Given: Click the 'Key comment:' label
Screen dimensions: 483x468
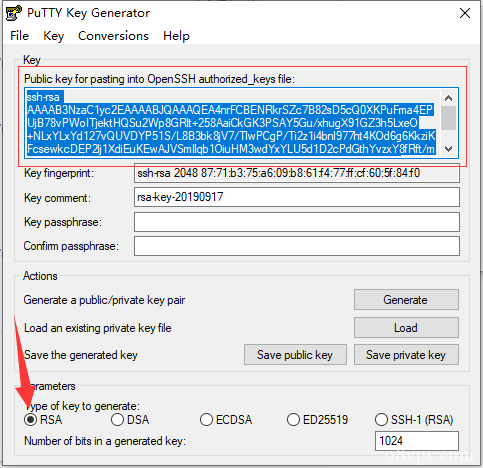Looking at the screenshot, I should point(57,198).
